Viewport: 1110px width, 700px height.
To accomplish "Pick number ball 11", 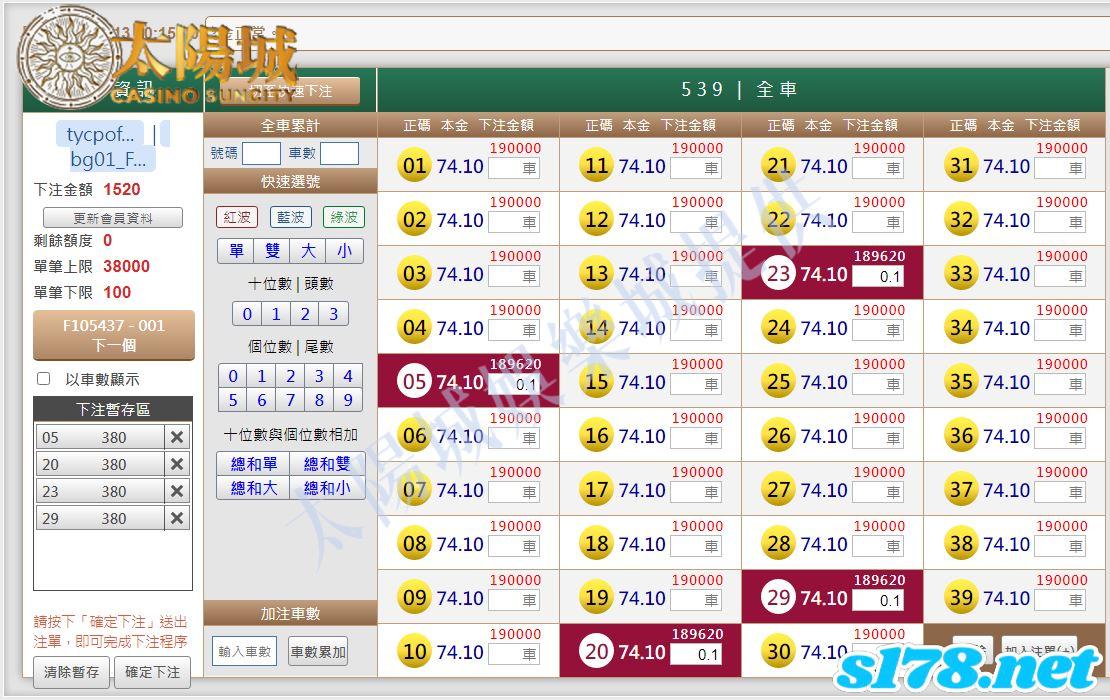I will pos(596,166).
